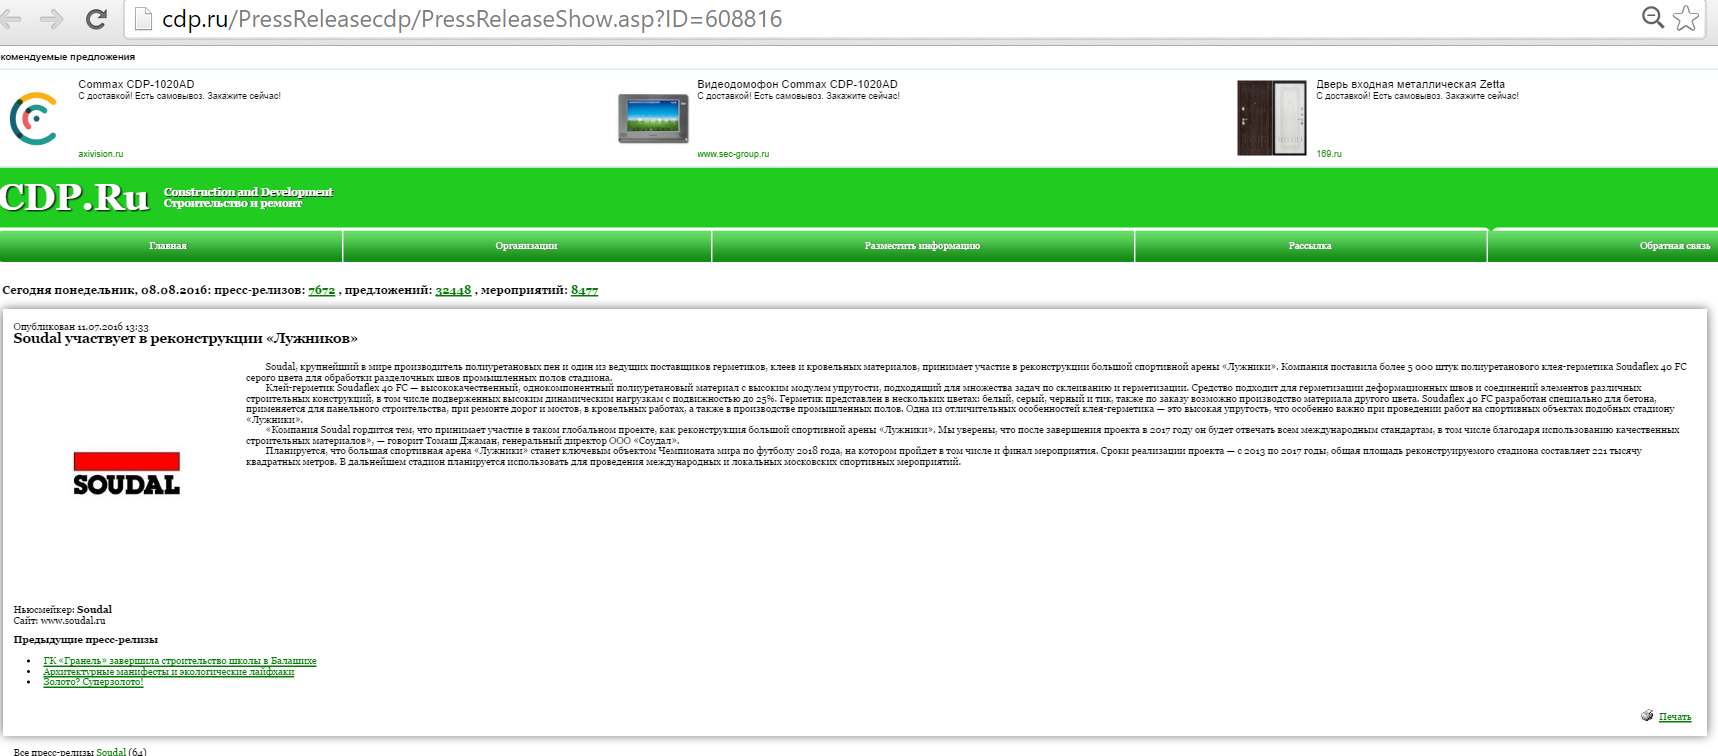Open the Обратная связь menu item
1718x756 pixels.
1674,246
